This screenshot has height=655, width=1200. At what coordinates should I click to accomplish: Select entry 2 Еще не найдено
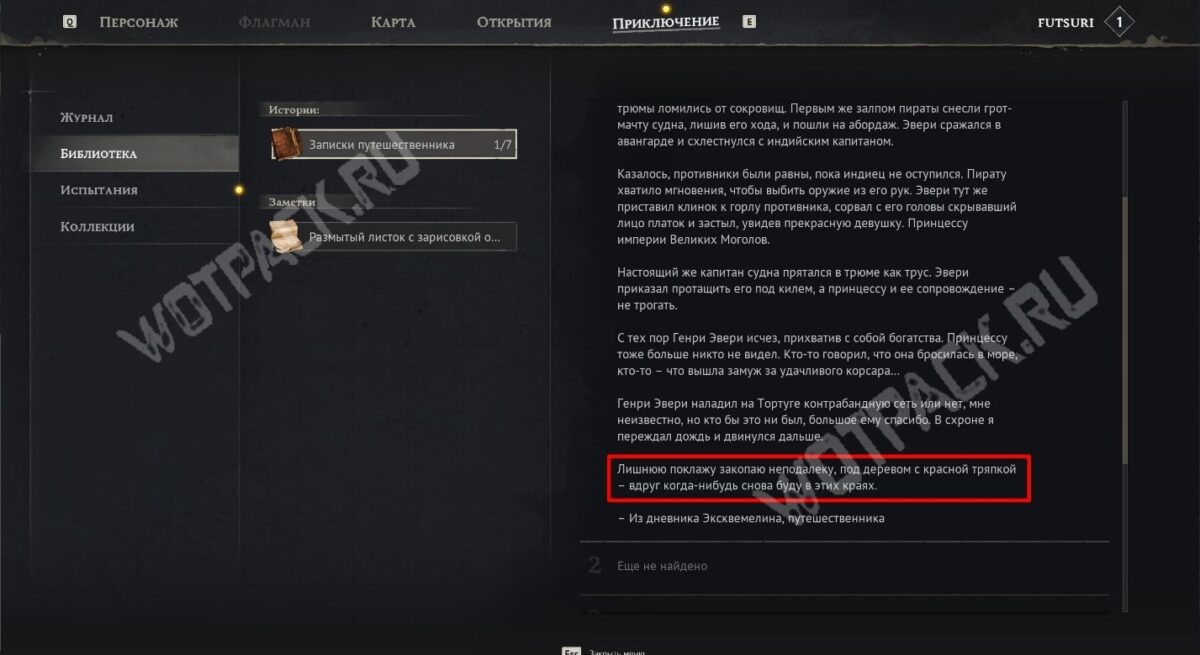[845, 566]
